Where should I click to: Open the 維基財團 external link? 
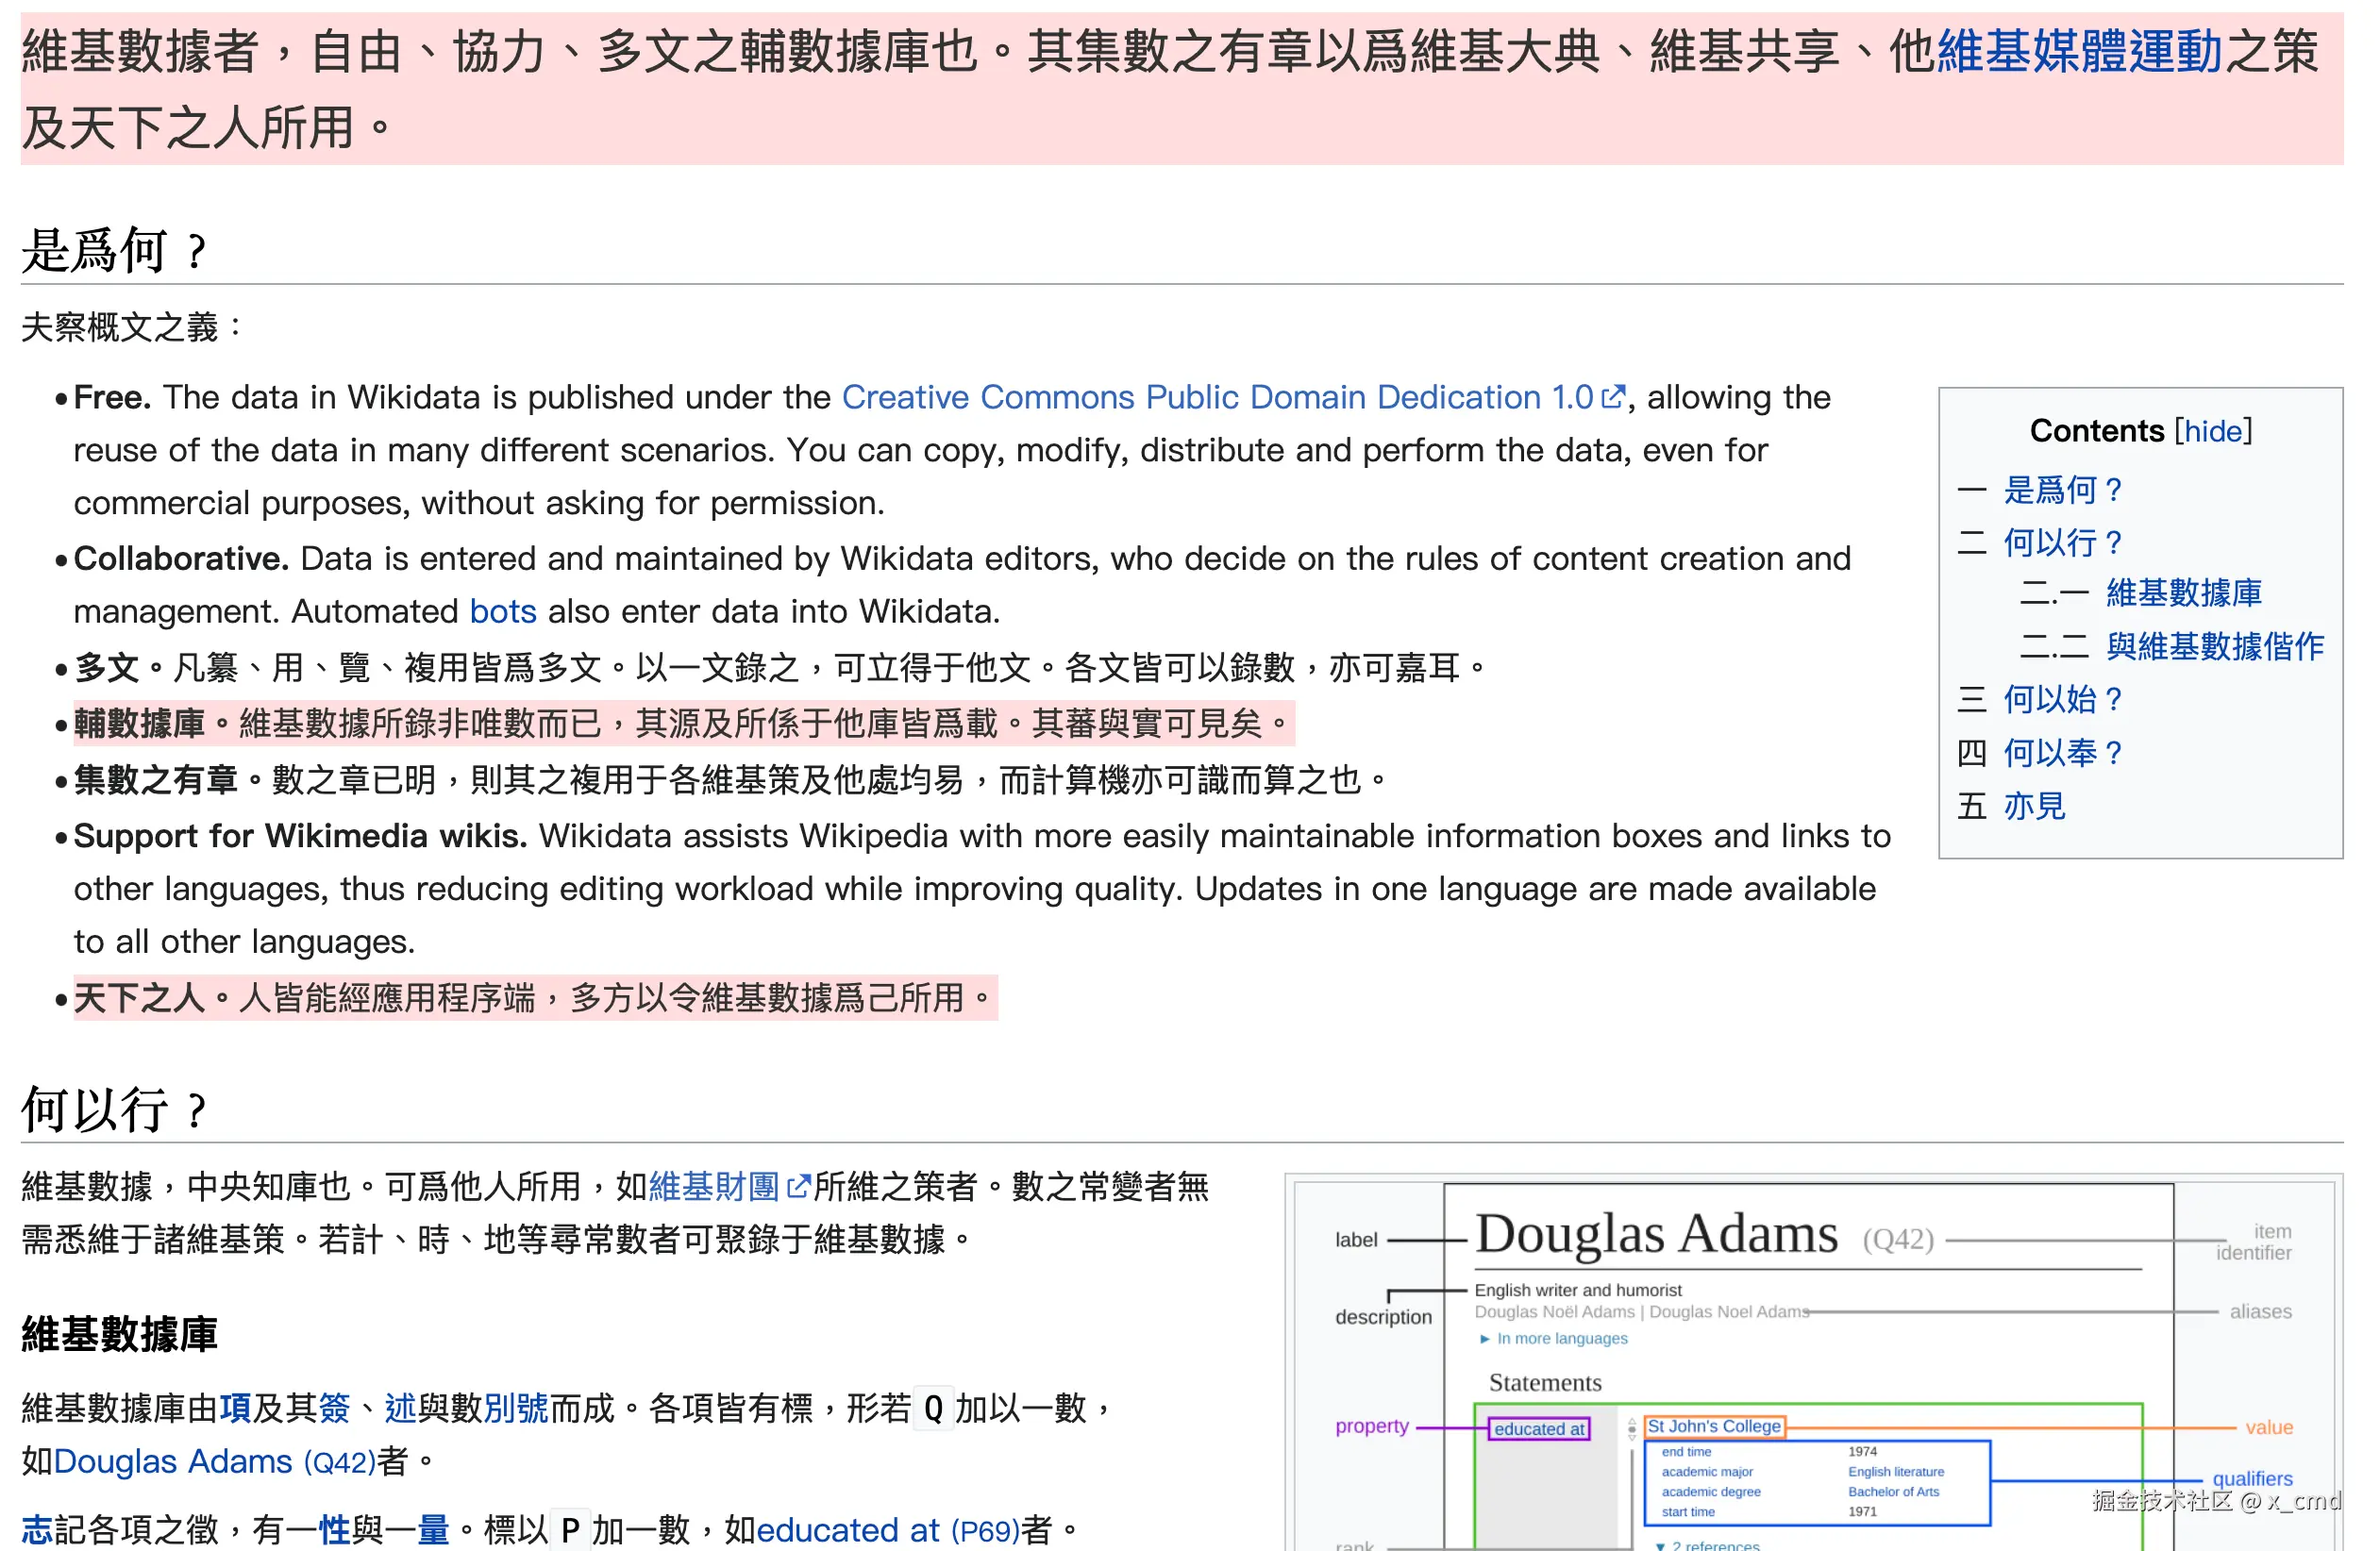coord(713,1187)
